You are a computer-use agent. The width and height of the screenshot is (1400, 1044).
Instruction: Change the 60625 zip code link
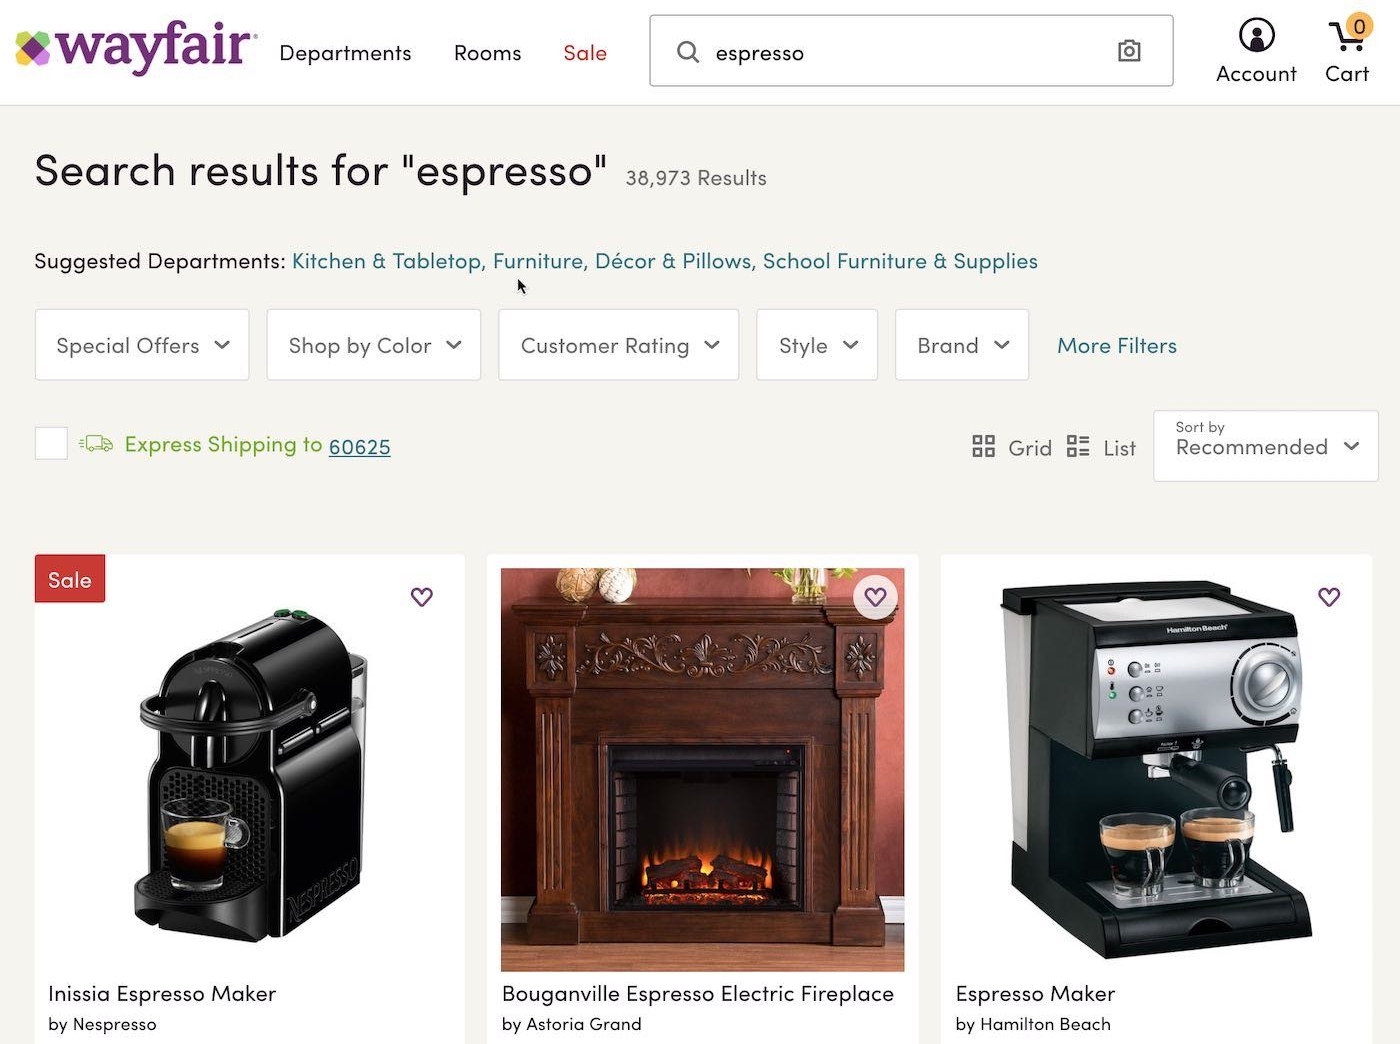(x=359, y=446)
